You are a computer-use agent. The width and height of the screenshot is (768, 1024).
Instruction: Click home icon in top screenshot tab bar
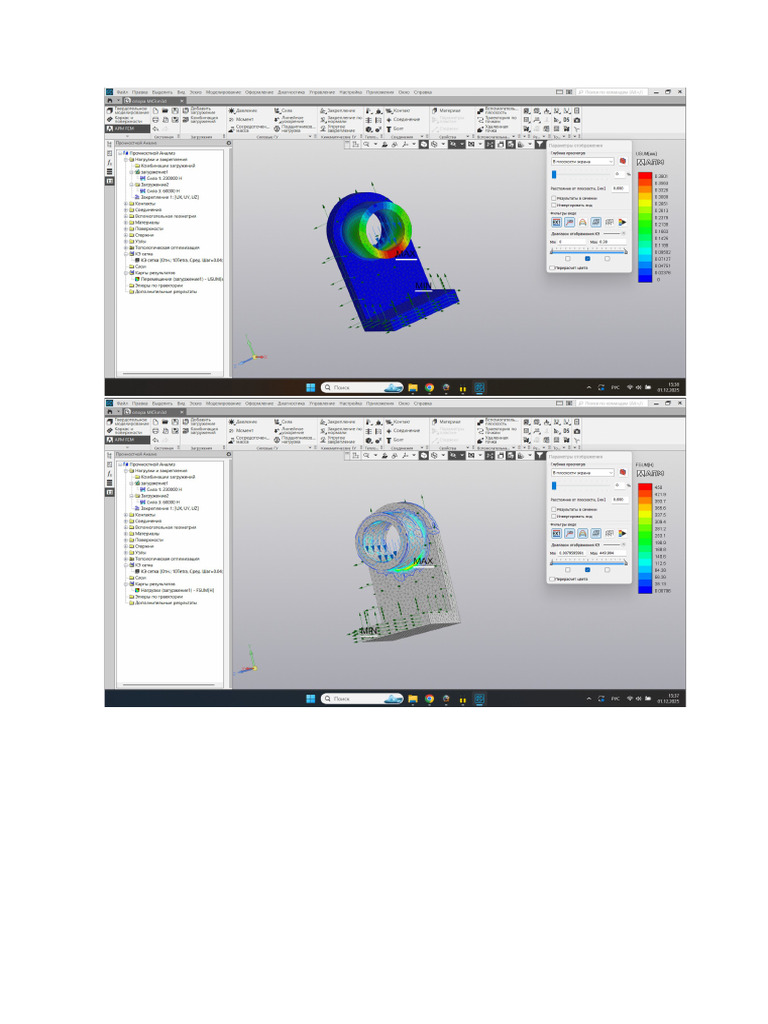pos(110,101)
